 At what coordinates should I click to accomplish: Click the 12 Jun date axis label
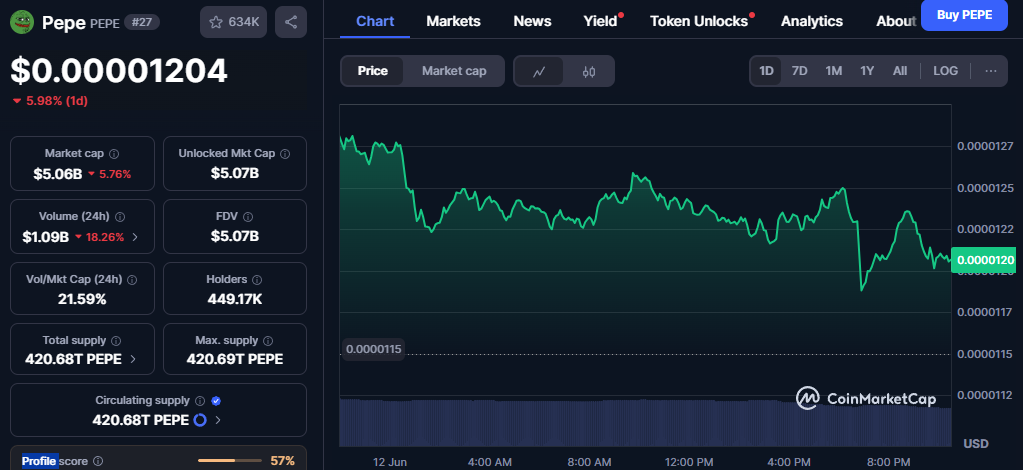coord(390,462)
